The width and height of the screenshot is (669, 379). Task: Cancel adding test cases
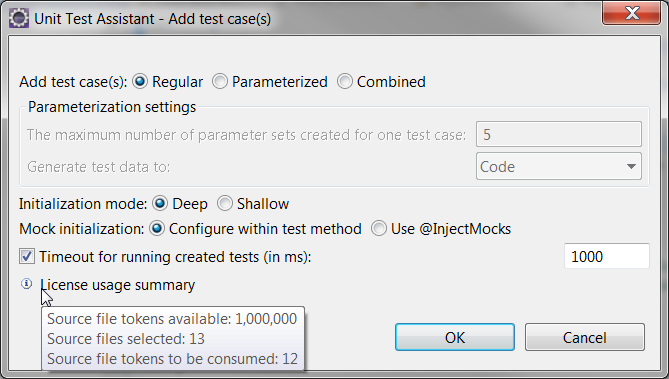[x=585, y=337]
